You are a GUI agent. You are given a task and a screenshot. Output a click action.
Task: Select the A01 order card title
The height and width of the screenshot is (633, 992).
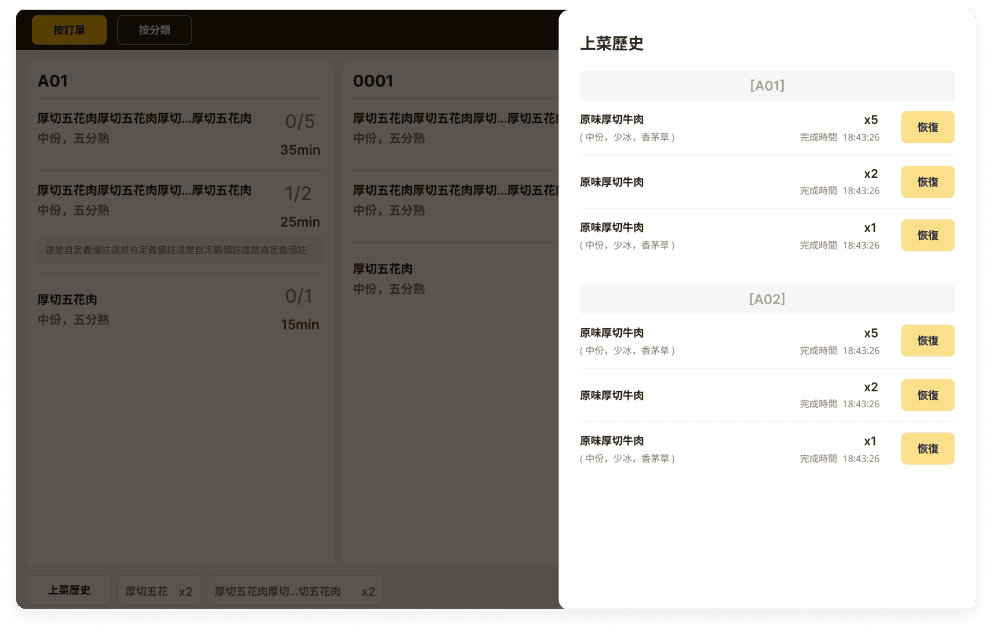click(x=53, y=81)
